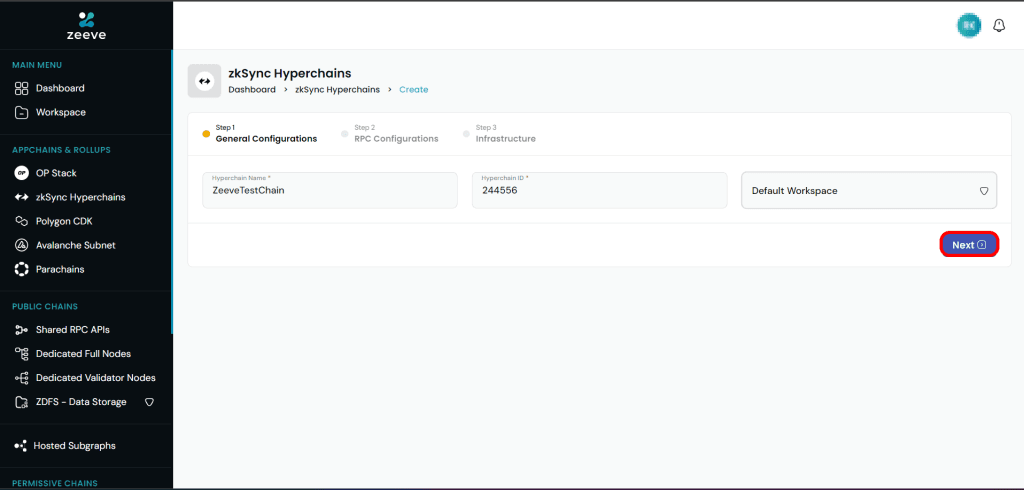
Task: Click the Parachains icon
Action: tap(22, 269)
